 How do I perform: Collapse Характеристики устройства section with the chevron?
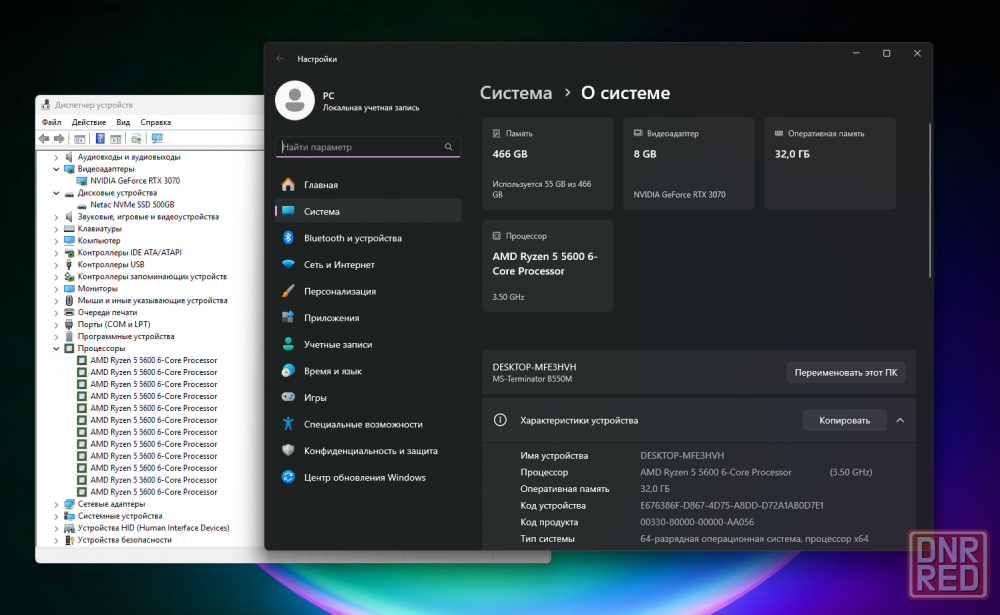[900, 420]
